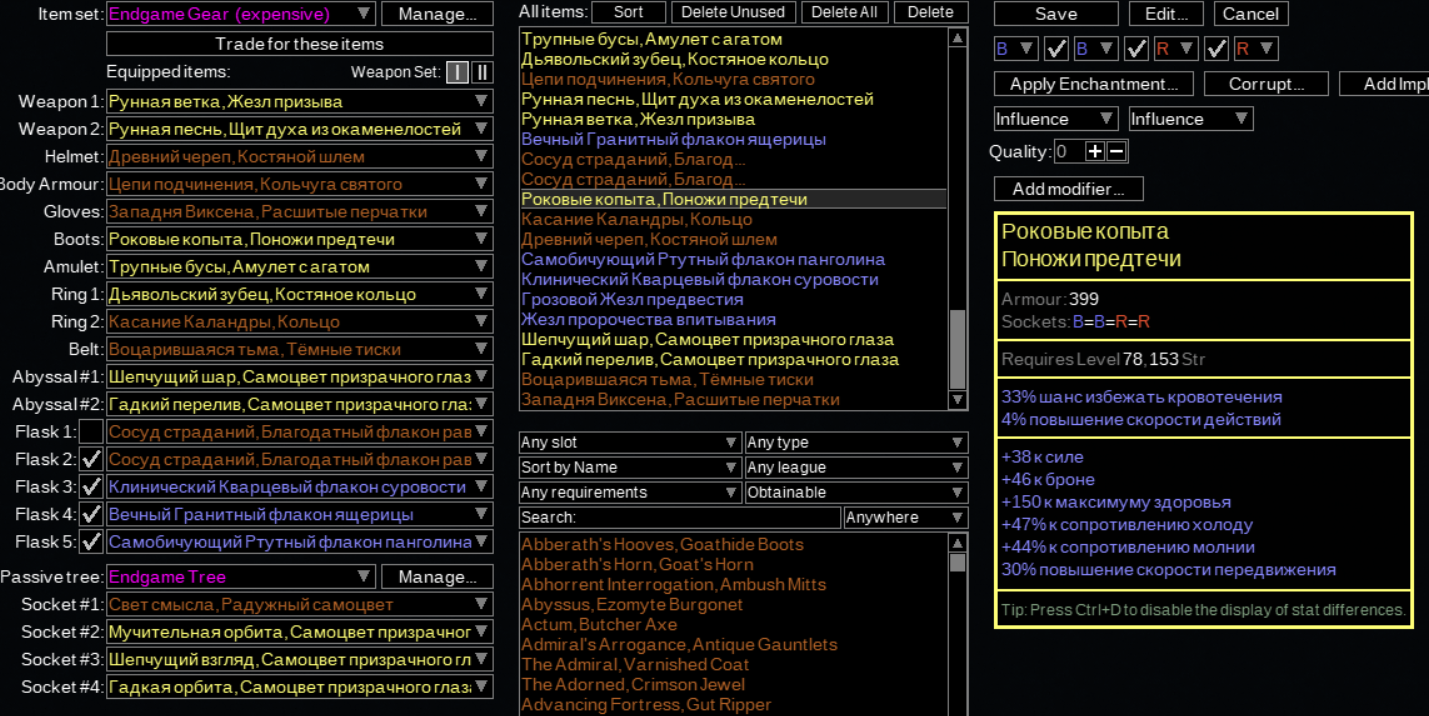Image resolution: width=1429 pixels, height=716 pixels.
Task: Select weapon set I button
Action: click(457, 72)
